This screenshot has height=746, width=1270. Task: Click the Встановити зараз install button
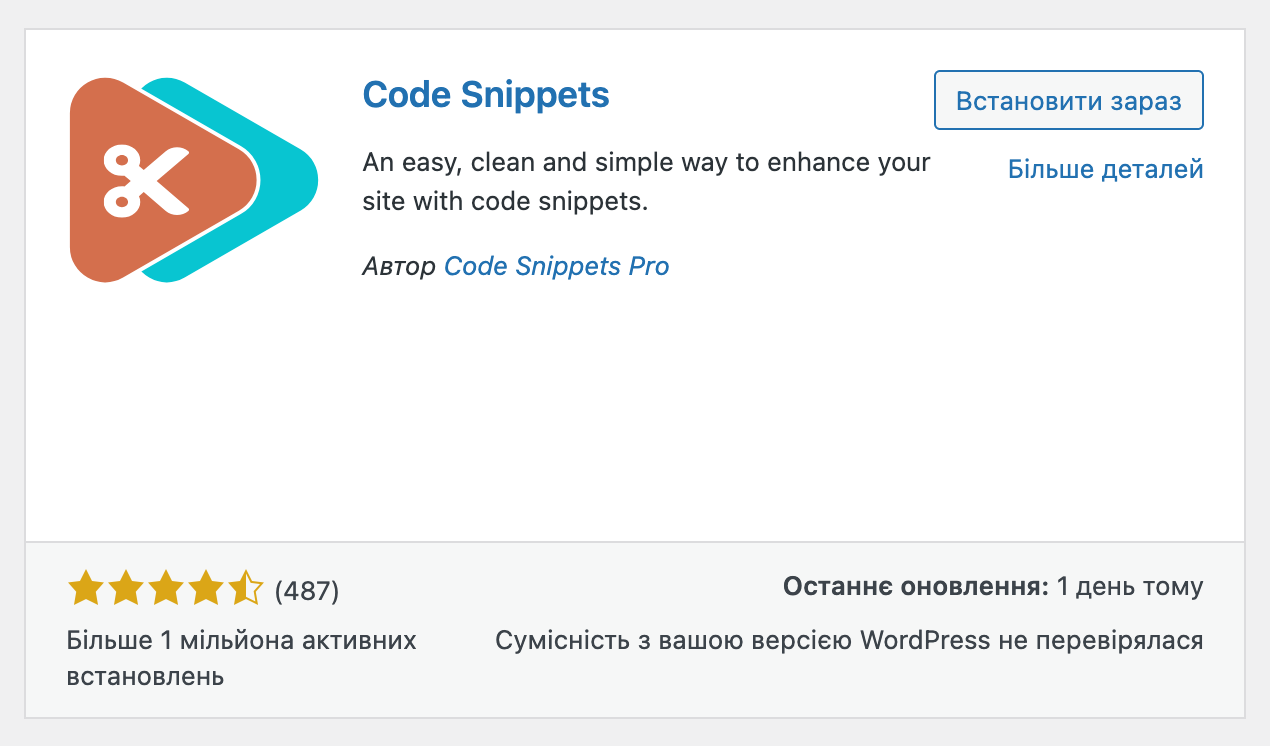click(1068, 100)
